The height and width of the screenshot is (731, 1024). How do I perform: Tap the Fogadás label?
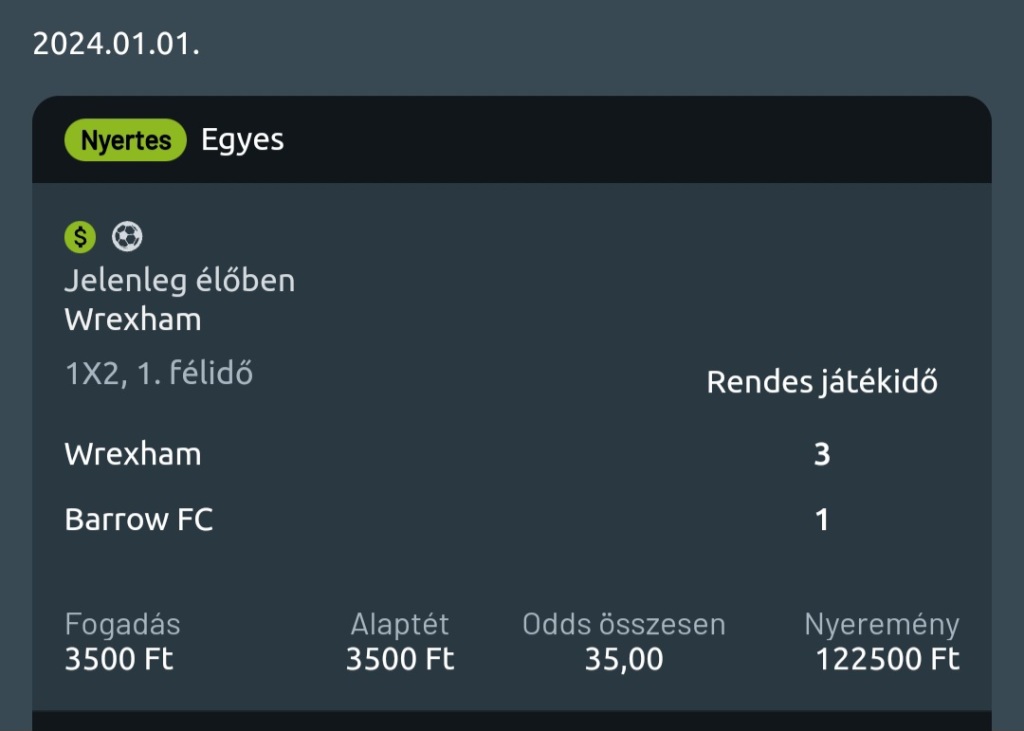pos(123,625)
